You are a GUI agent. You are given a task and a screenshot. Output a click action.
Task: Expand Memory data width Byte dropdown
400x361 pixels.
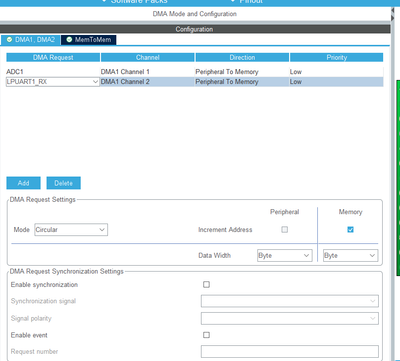pos(350,256)
